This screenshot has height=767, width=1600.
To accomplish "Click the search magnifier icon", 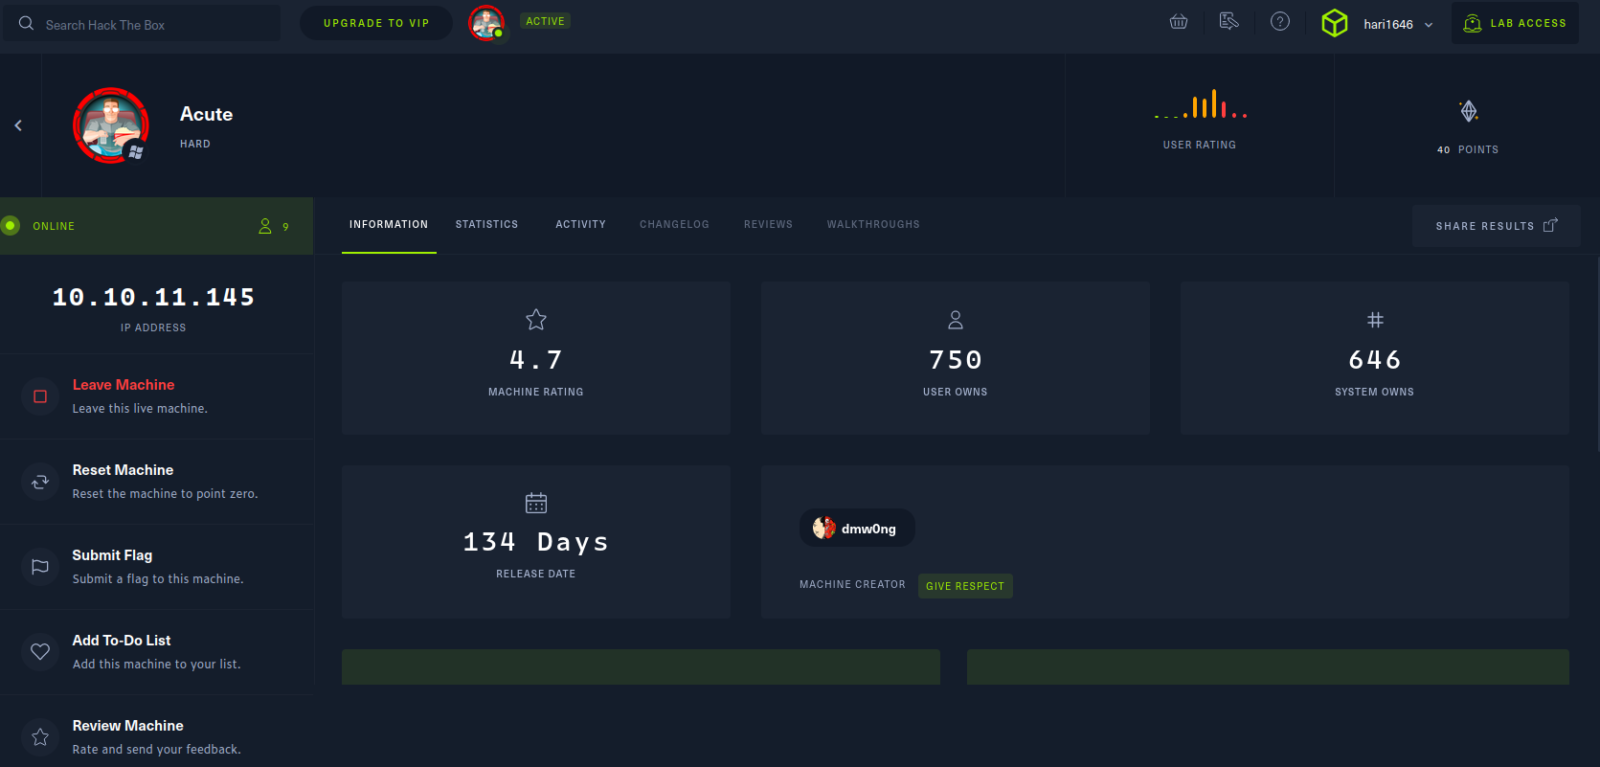I will [26, 23].
